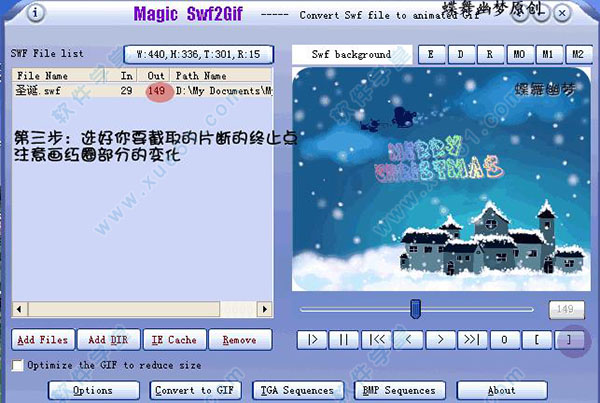Screen dimensions: 600x403
Task: Export TGA Sequences
Action: click(x=298, y=390)
